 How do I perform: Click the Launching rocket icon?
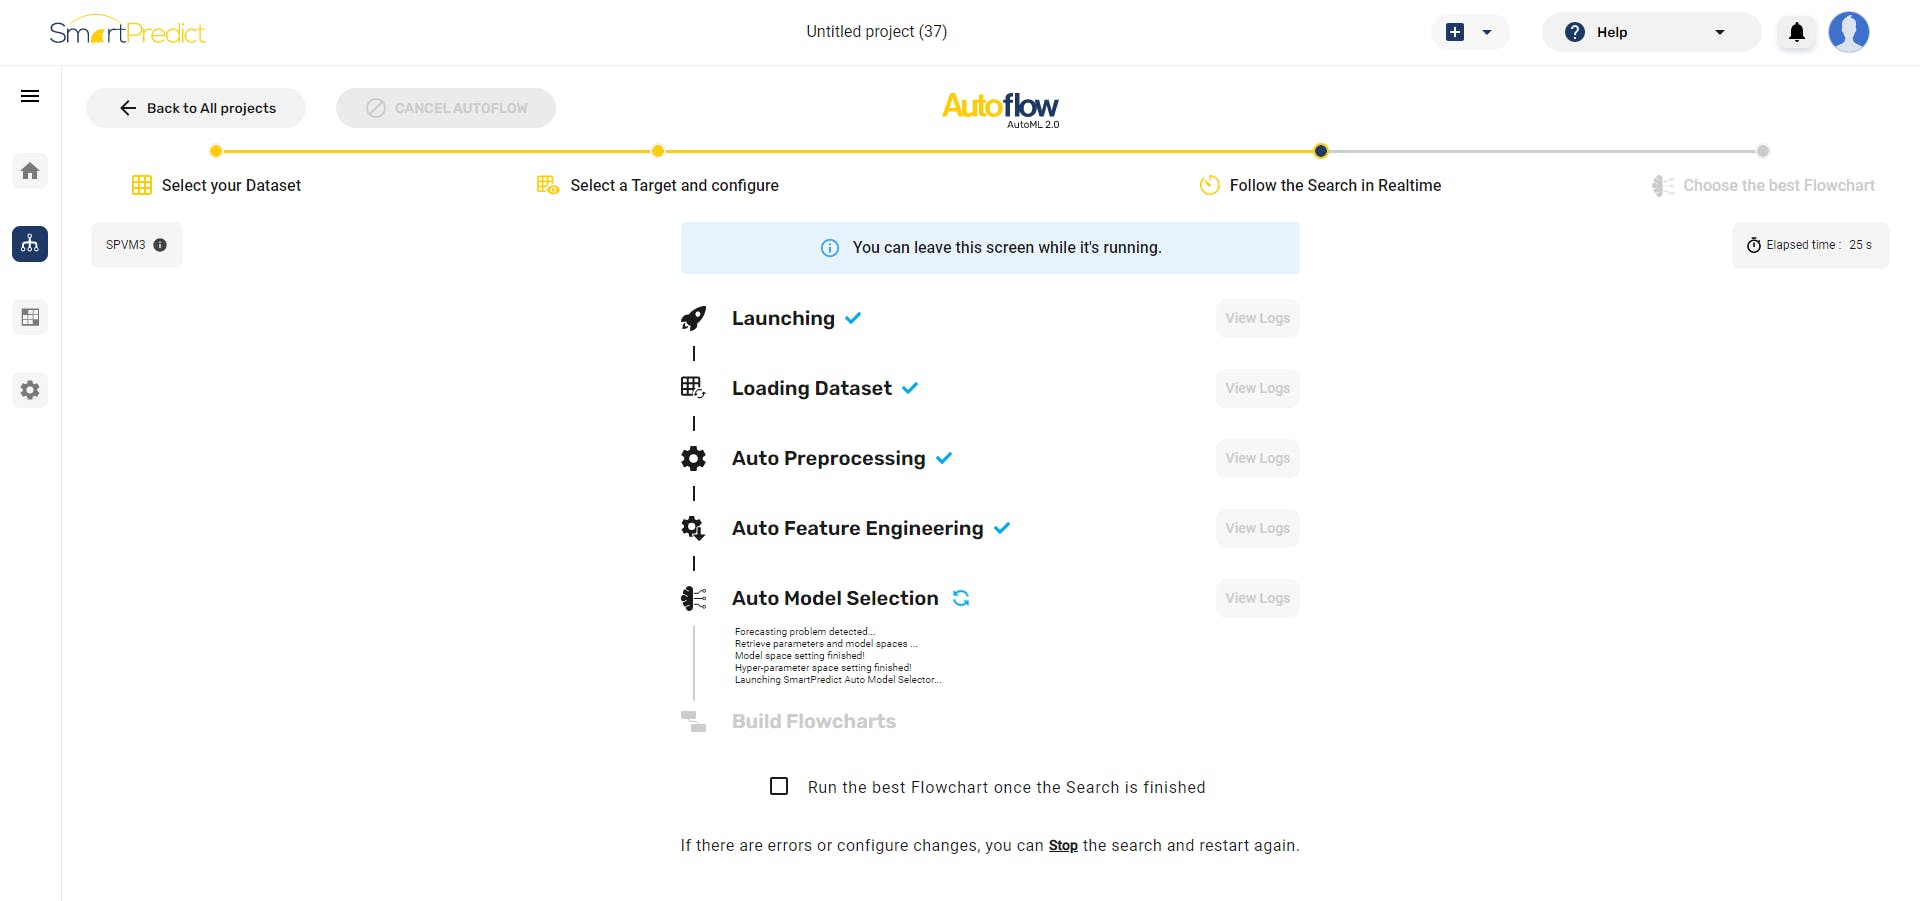point(693,318)
